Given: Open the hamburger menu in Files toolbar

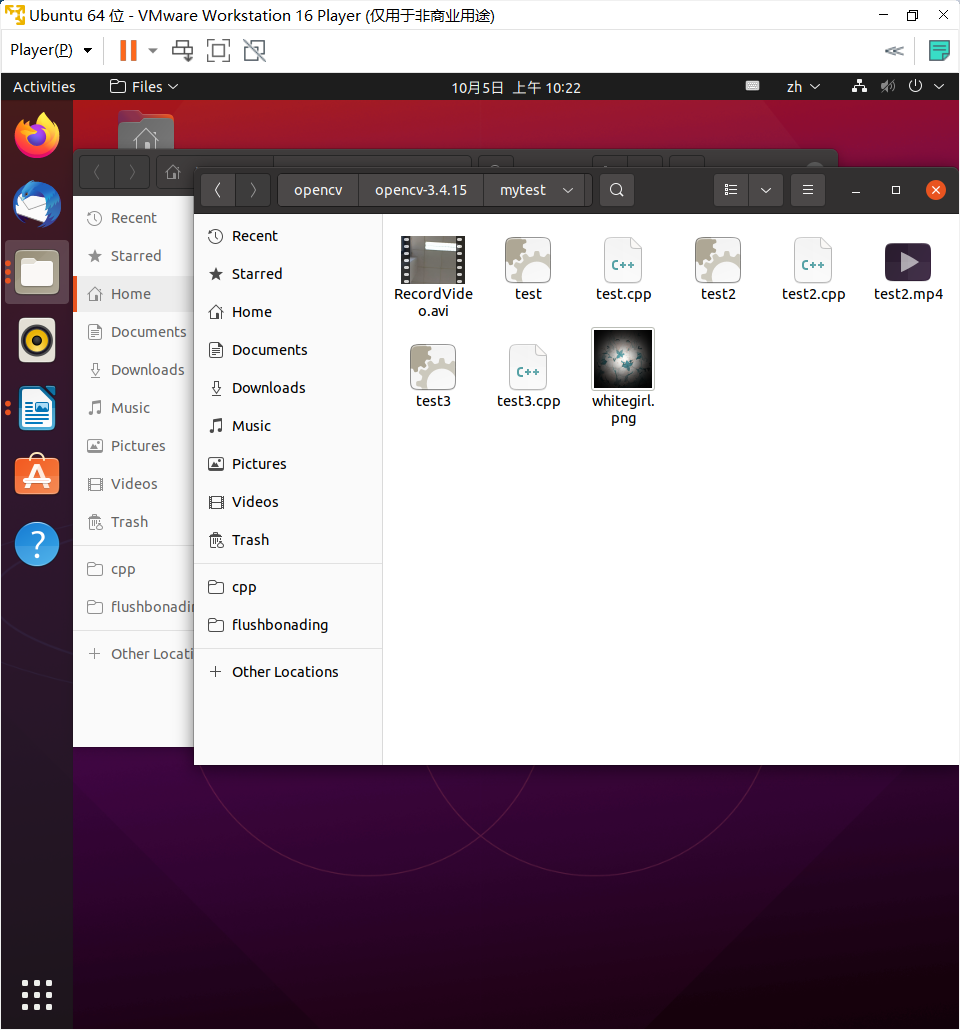Looking at the screenshot, I should click(808, 189).
